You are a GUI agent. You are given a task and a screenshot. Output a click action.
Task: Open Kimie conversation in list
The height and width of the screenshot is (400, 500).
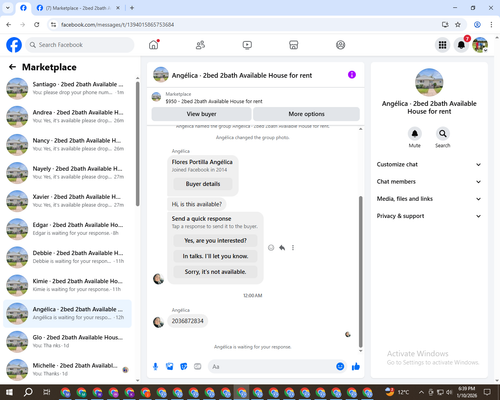(67, 285)
